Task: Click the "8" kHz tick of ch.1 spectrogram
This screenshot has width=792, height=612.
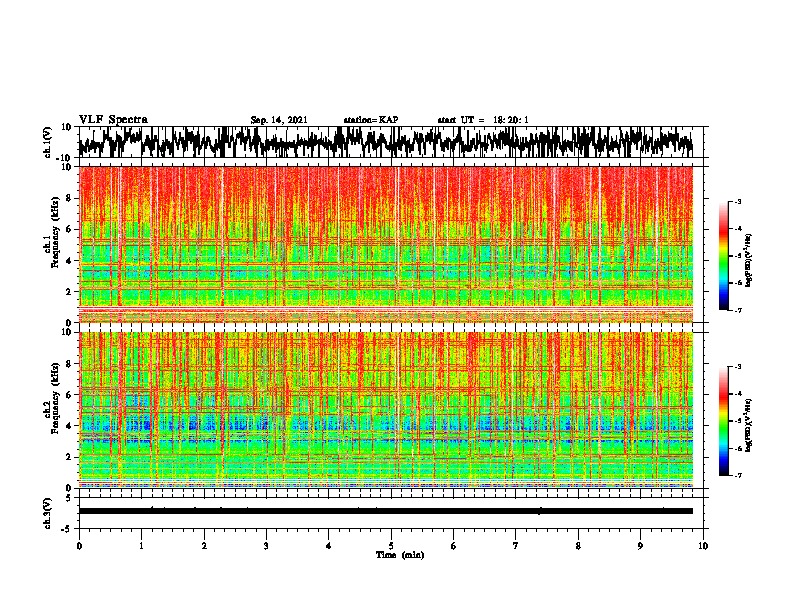Action: [x=69, y=198]
